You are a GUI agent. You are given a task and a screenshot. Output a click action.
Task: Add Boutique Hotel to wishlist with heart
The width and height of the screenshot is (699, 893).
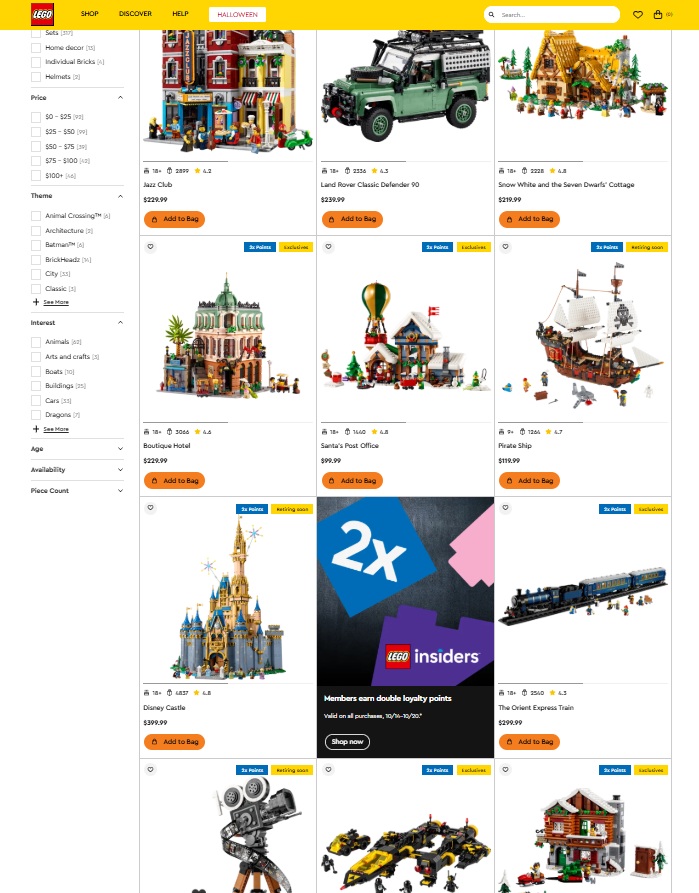pos(150,247)
